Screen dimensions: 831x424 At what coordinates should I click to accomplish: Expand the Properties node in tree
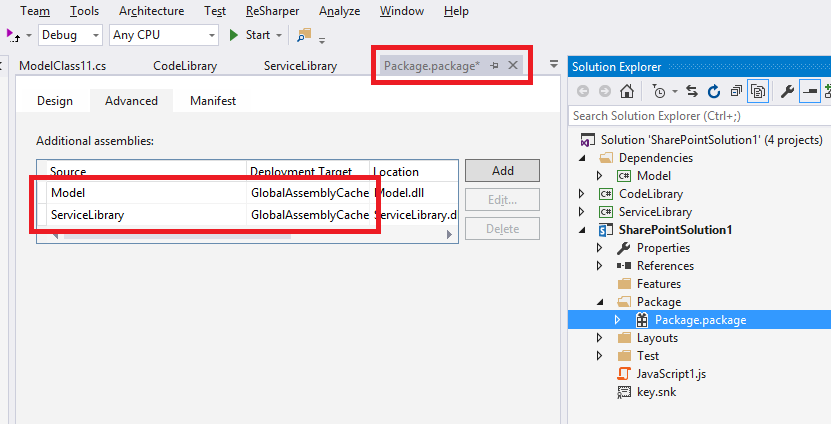(600, 248)
